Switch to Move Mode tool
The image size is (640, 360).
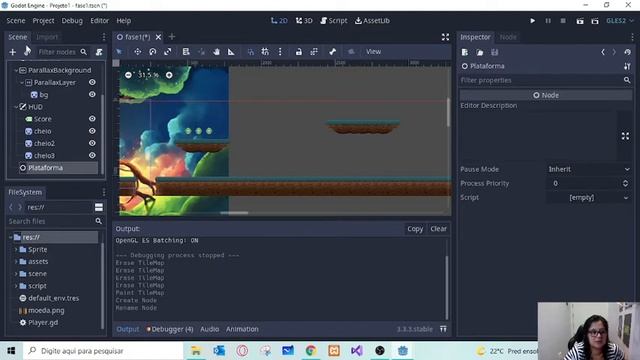click(x=138, y=51)
